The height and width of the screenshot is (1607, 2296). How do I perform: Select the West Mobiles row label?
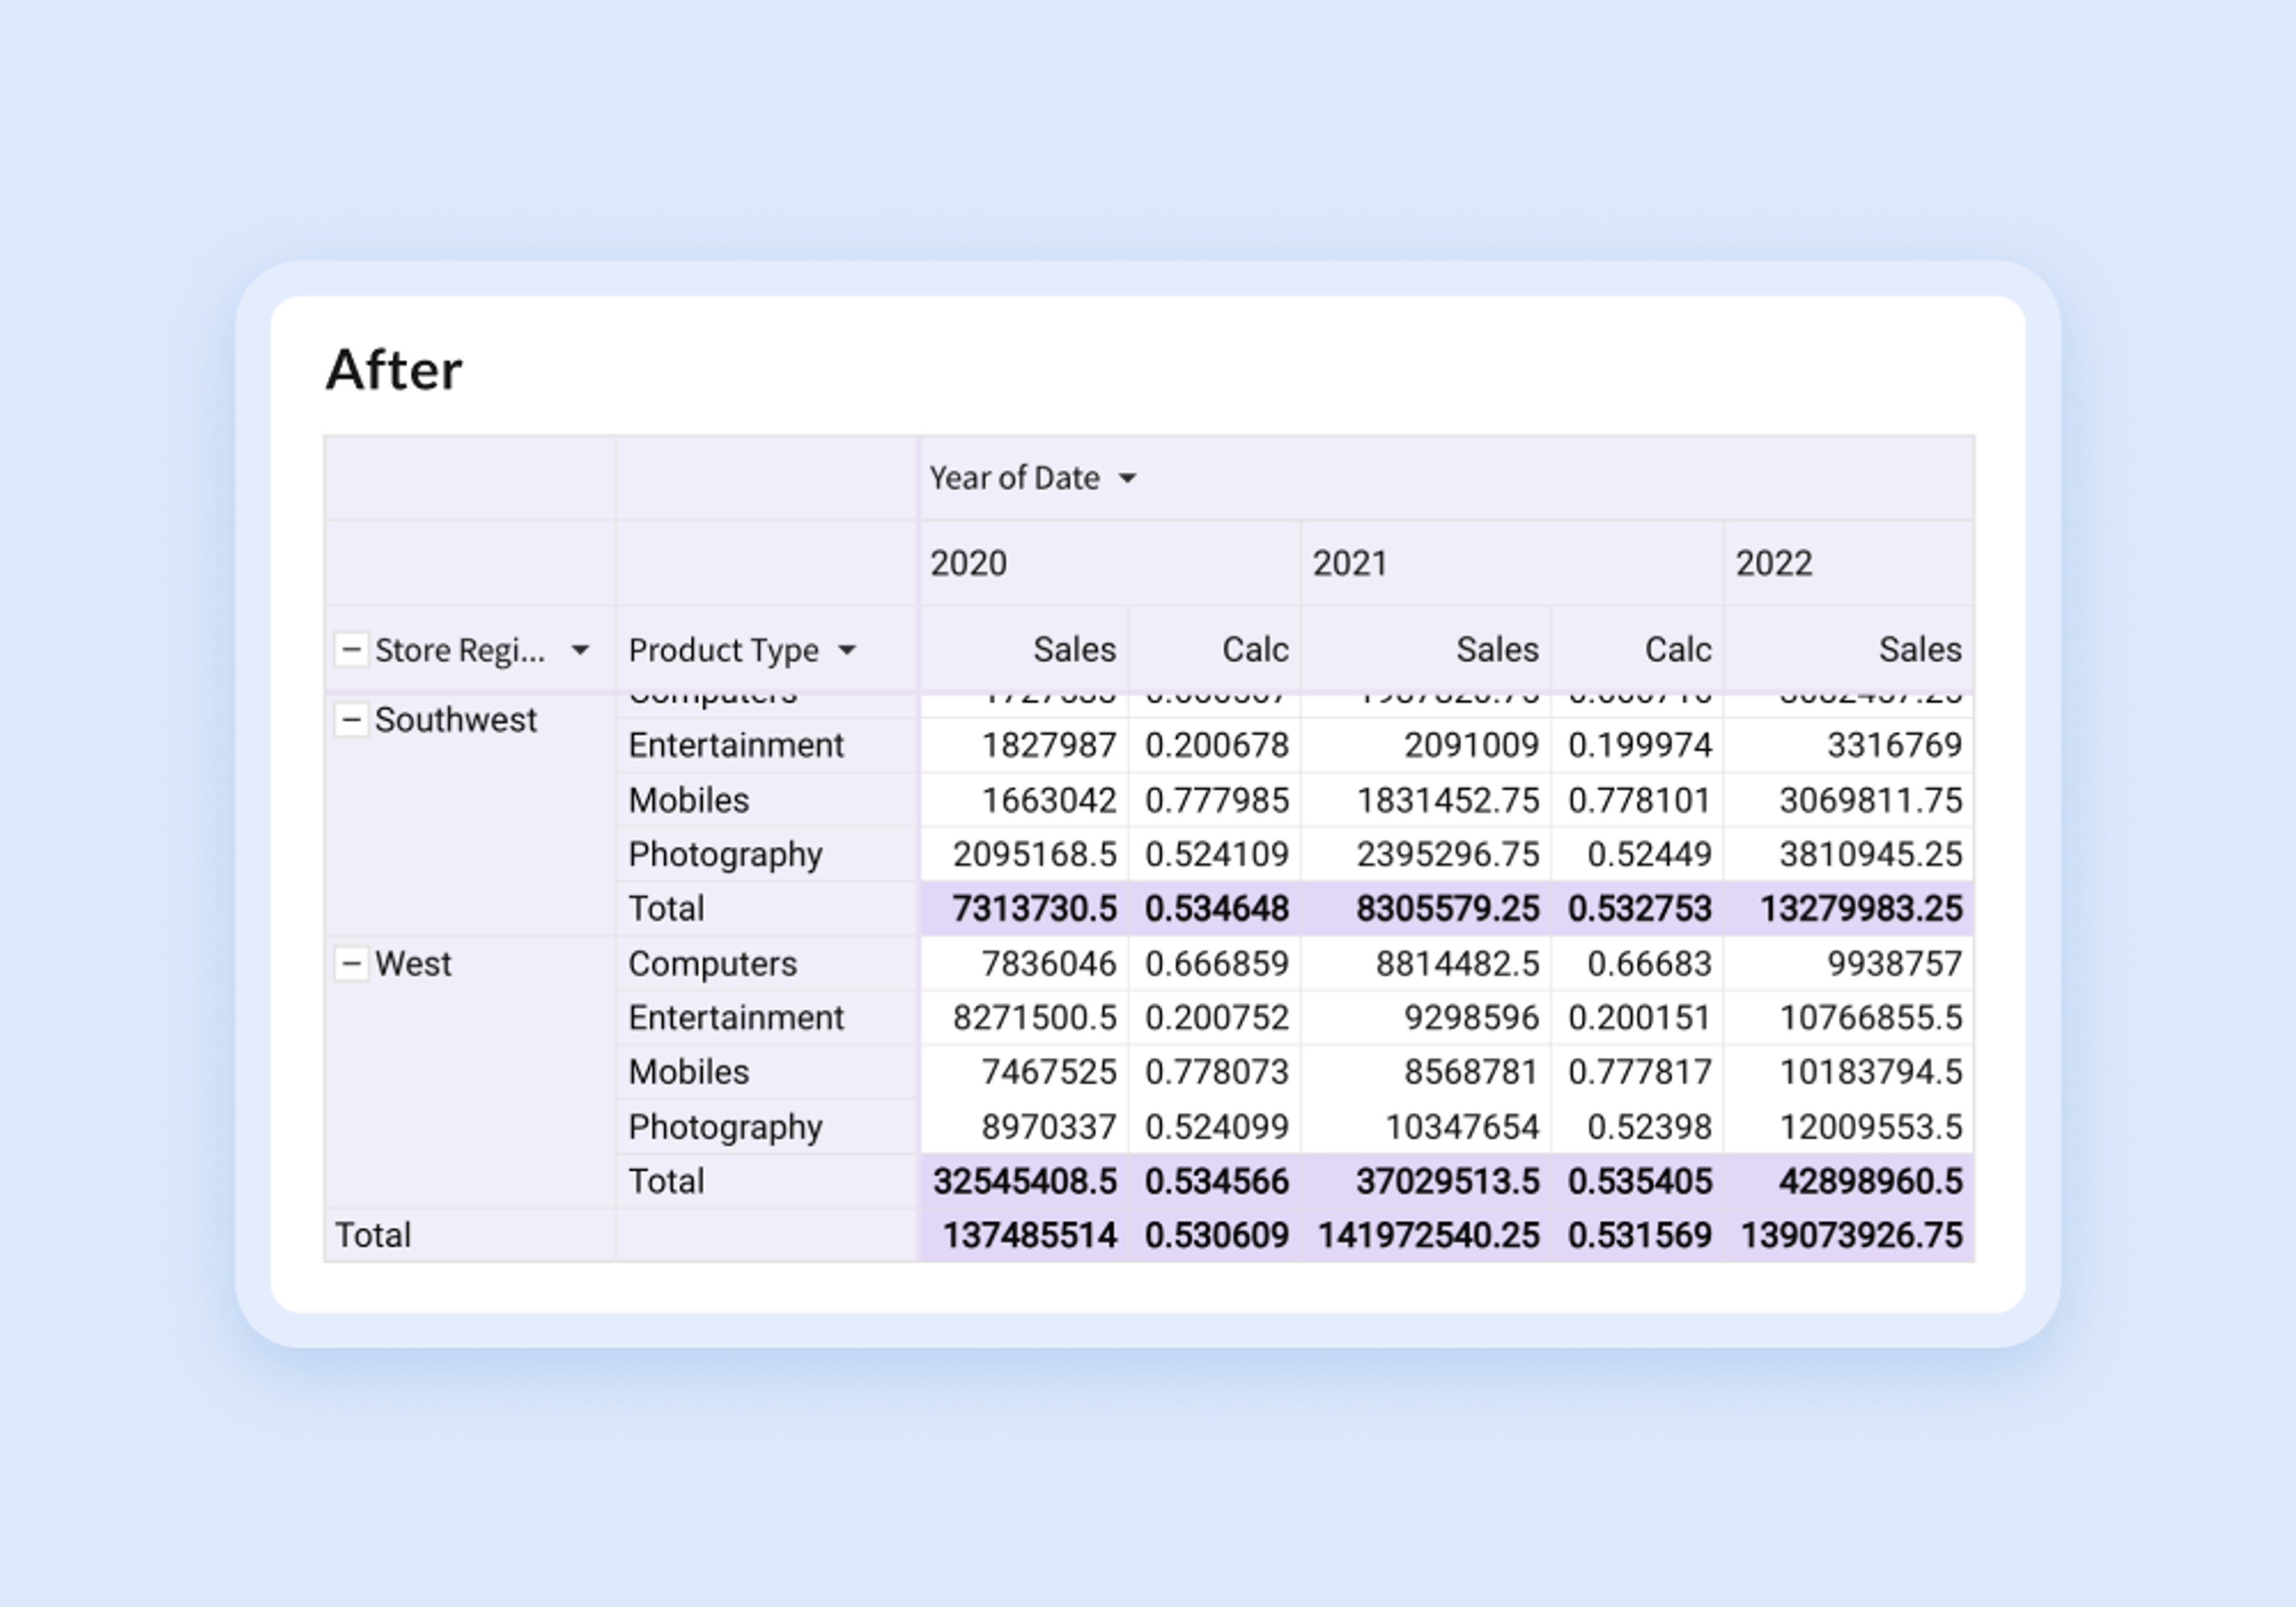click(689, 1072)
